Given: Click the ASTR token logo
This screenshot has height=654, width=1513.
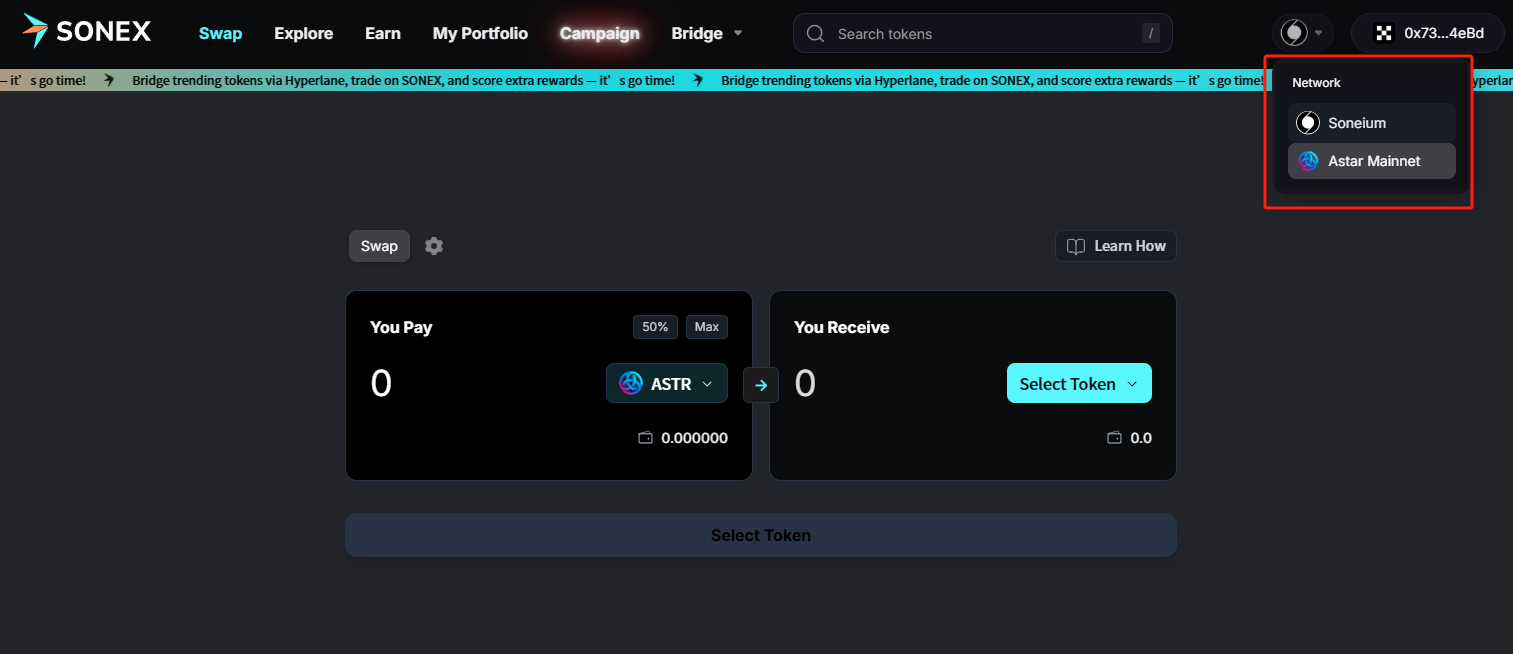Looking at the screenshot, I should (x=631, y=383).
